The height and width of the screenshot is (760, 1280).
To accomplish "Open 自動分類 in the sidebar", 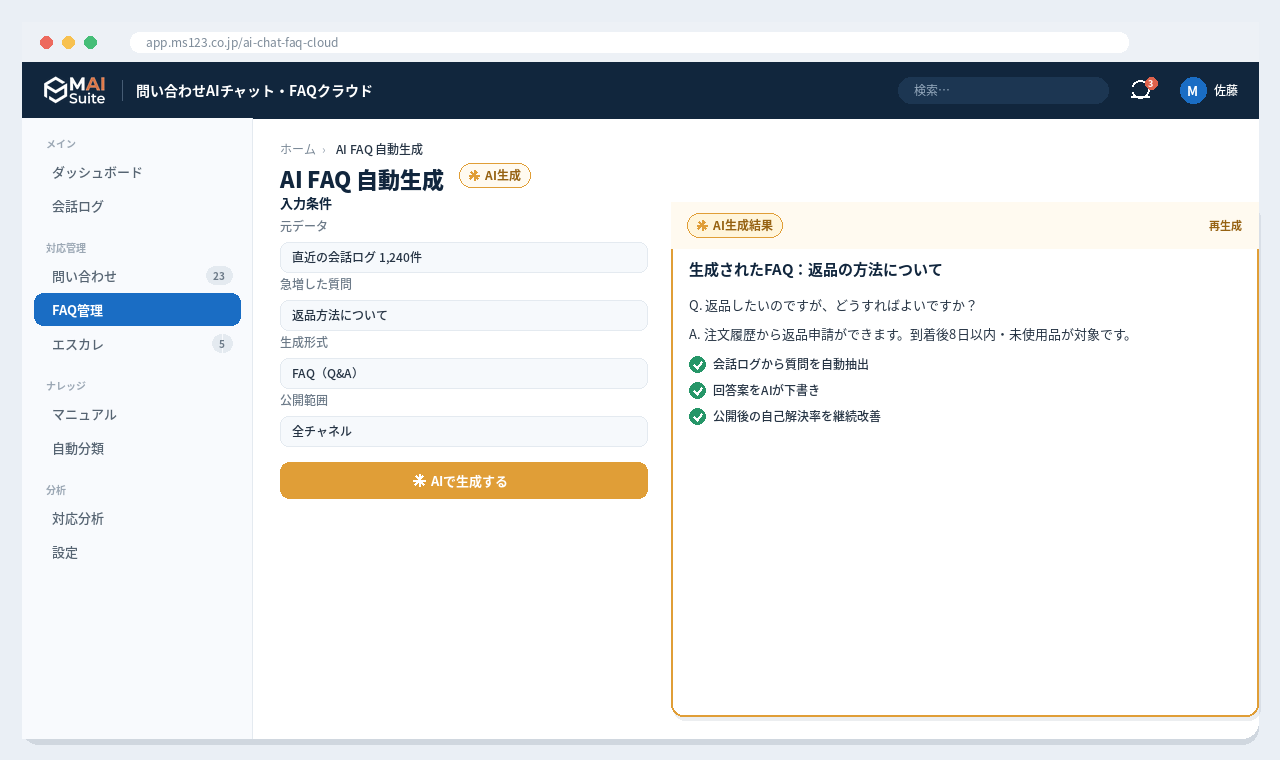I will (137, 448).
